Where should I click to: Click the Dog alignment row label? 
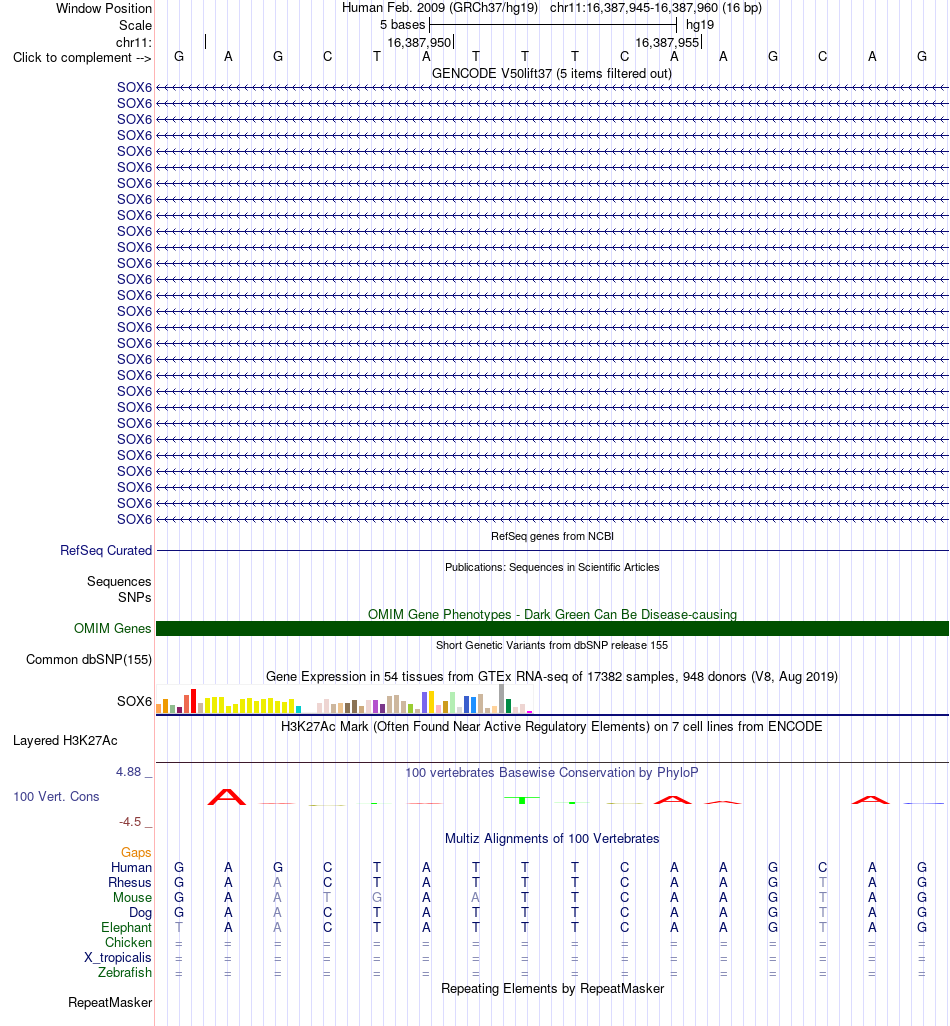tap(140, 913)
